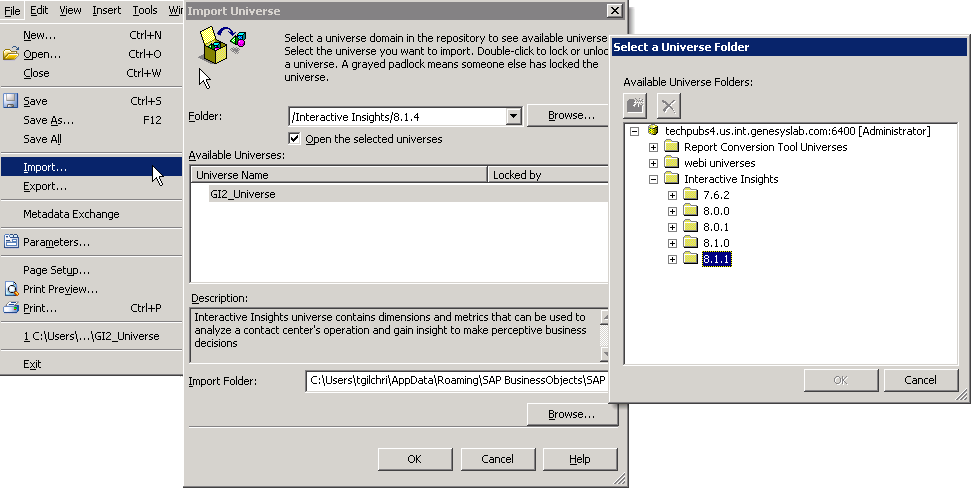Click the Import Folder path field
The image size is (971, 488).
point(455,381)
